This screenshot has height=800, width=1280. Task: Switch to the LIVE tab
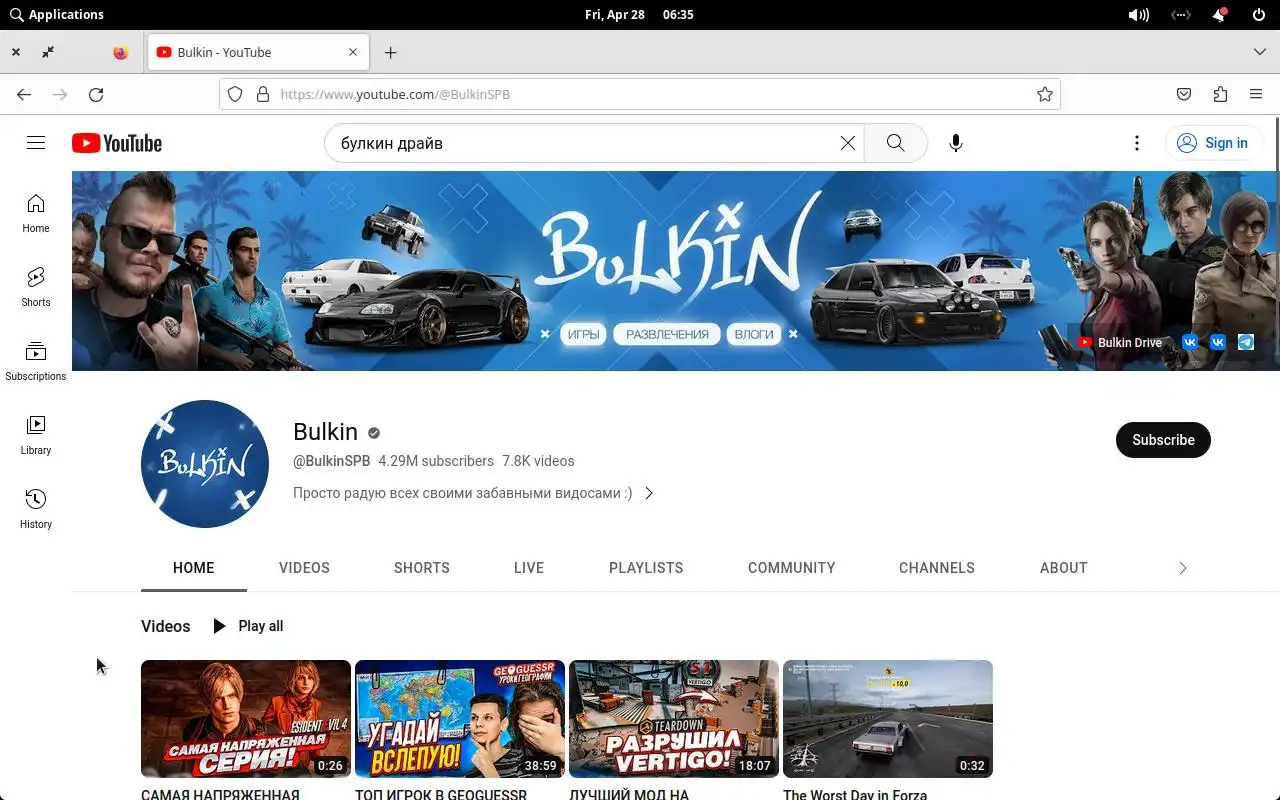(x=529, y=568)
